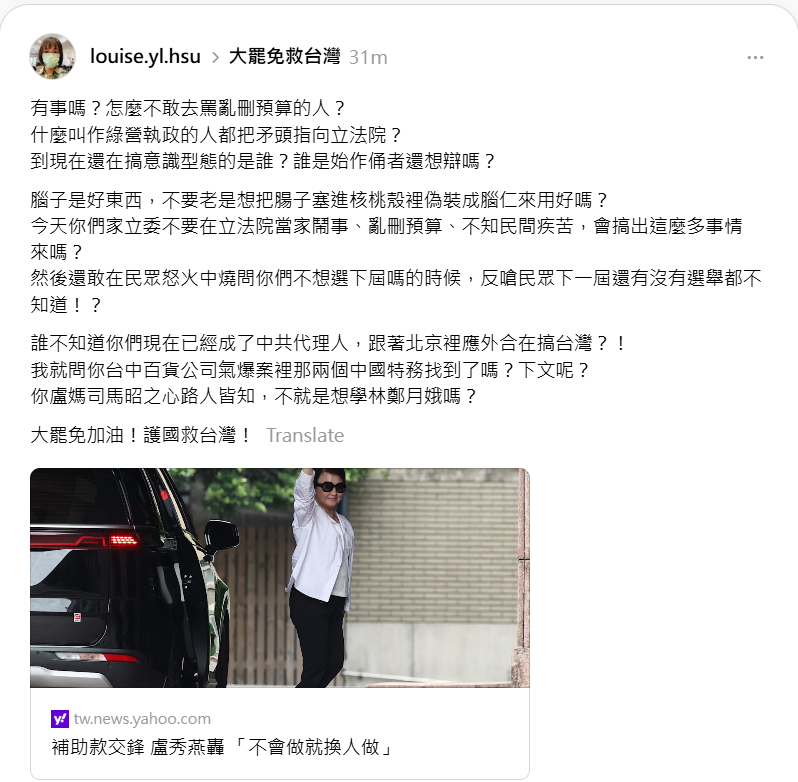This screenshot has height=782, width=798.
Task: Click the waving woman in the photo
Action: pyautogui.click(x=320, y=577)
